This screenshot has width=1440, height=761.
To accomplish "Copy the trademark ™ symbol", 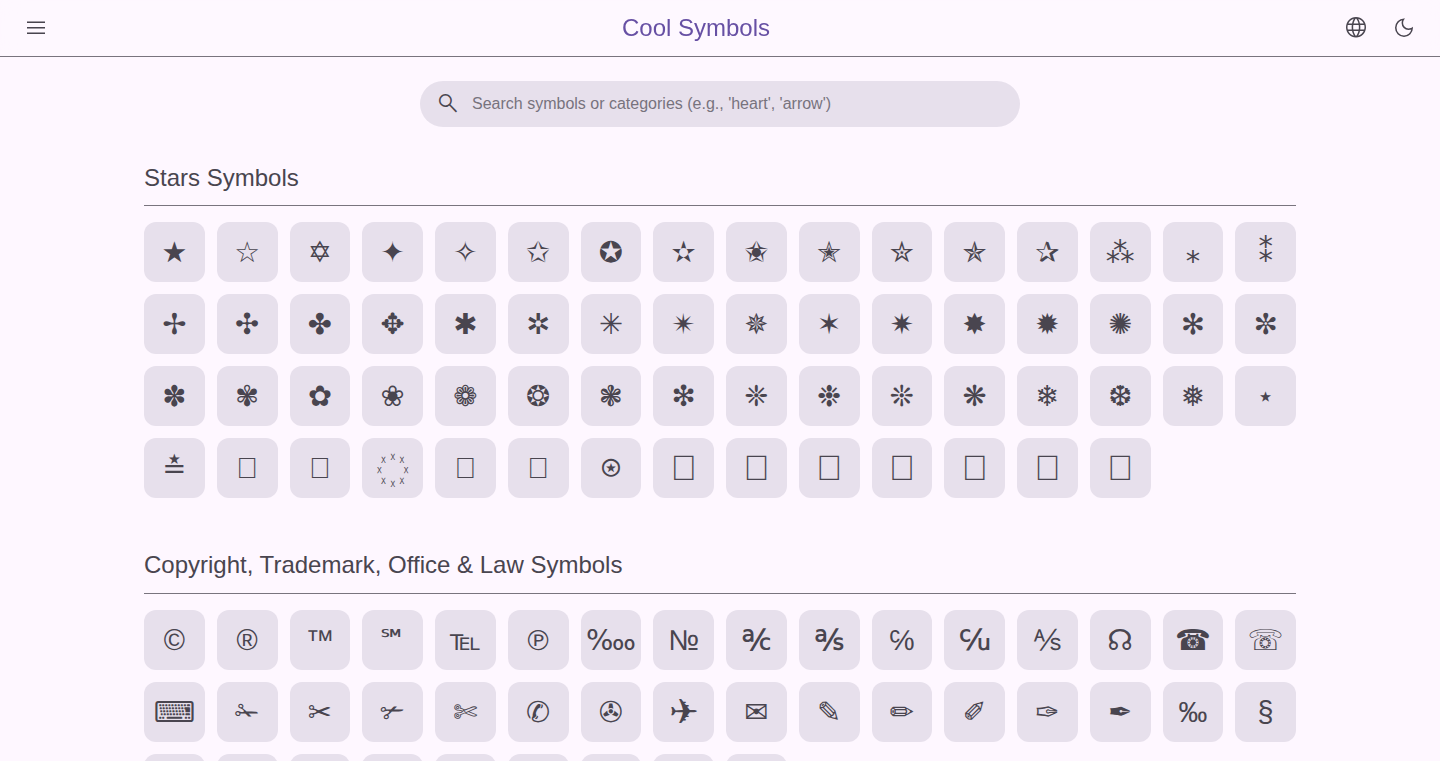I will 320,640.
